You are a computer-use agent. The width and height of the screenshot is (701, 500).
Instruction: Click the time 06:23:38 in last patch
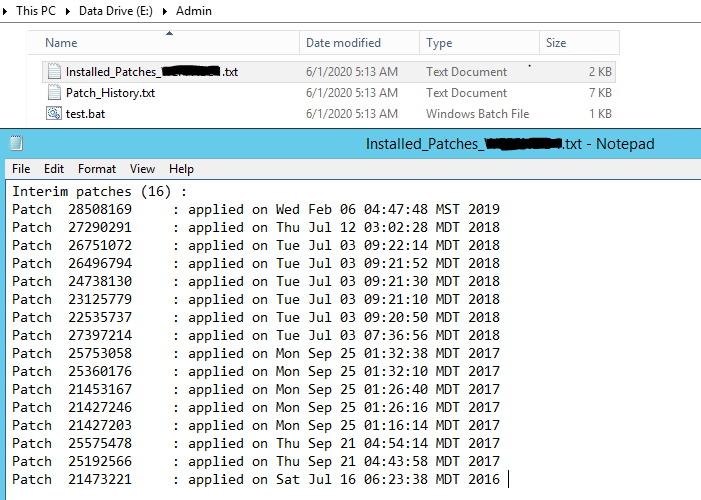click(396, 479)
